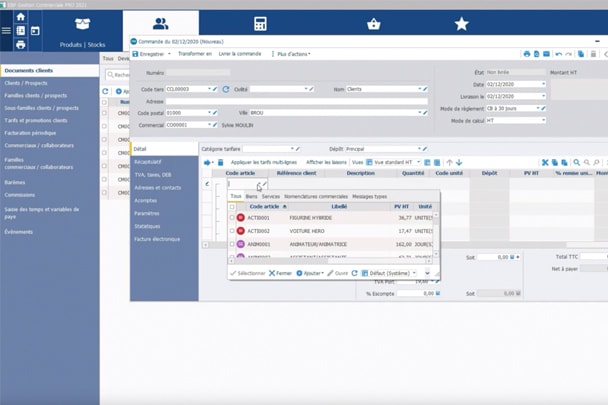Click Livrer la commande button
This screenshot has height=405, width=608.
[239, 54]
